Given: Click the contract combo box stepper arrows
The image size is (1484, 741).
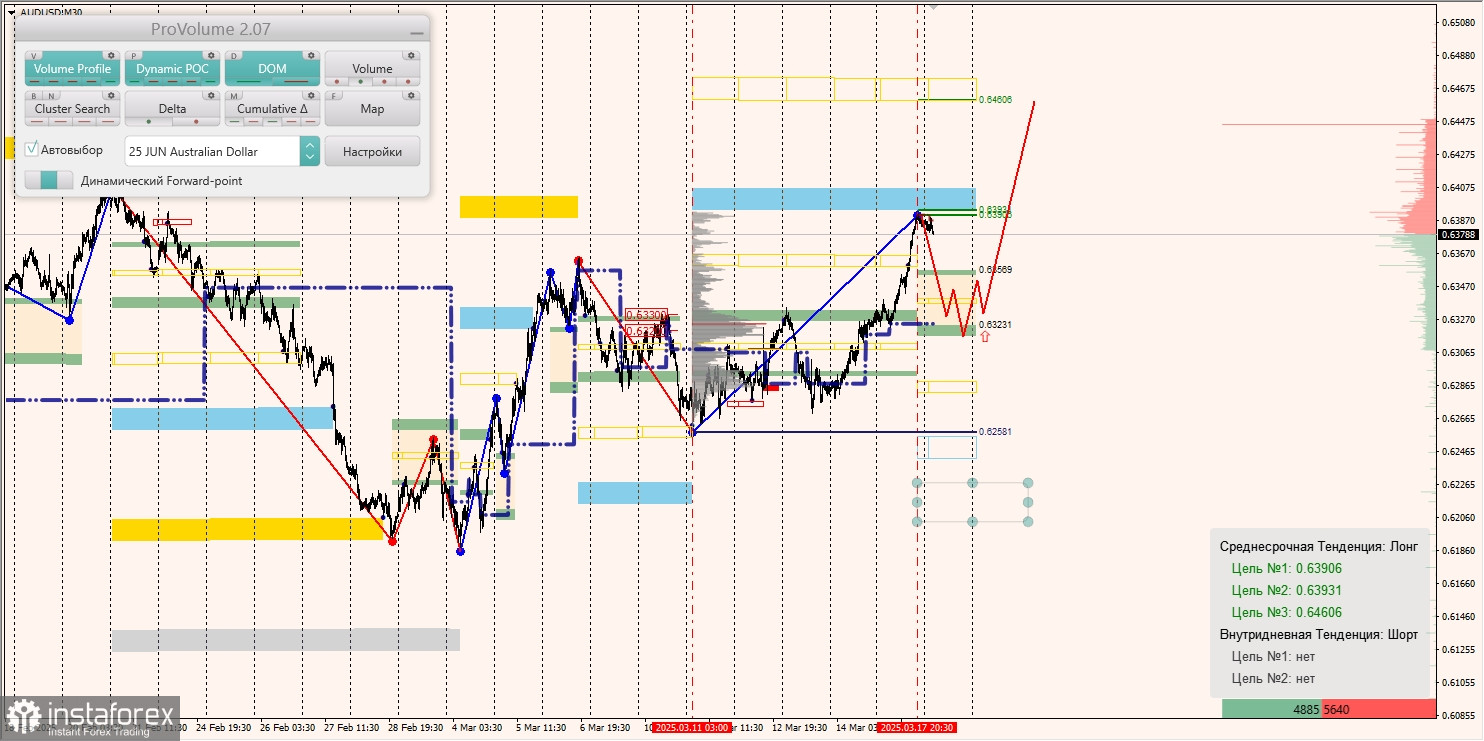Looking at the screenshot, I should point(310,151).
